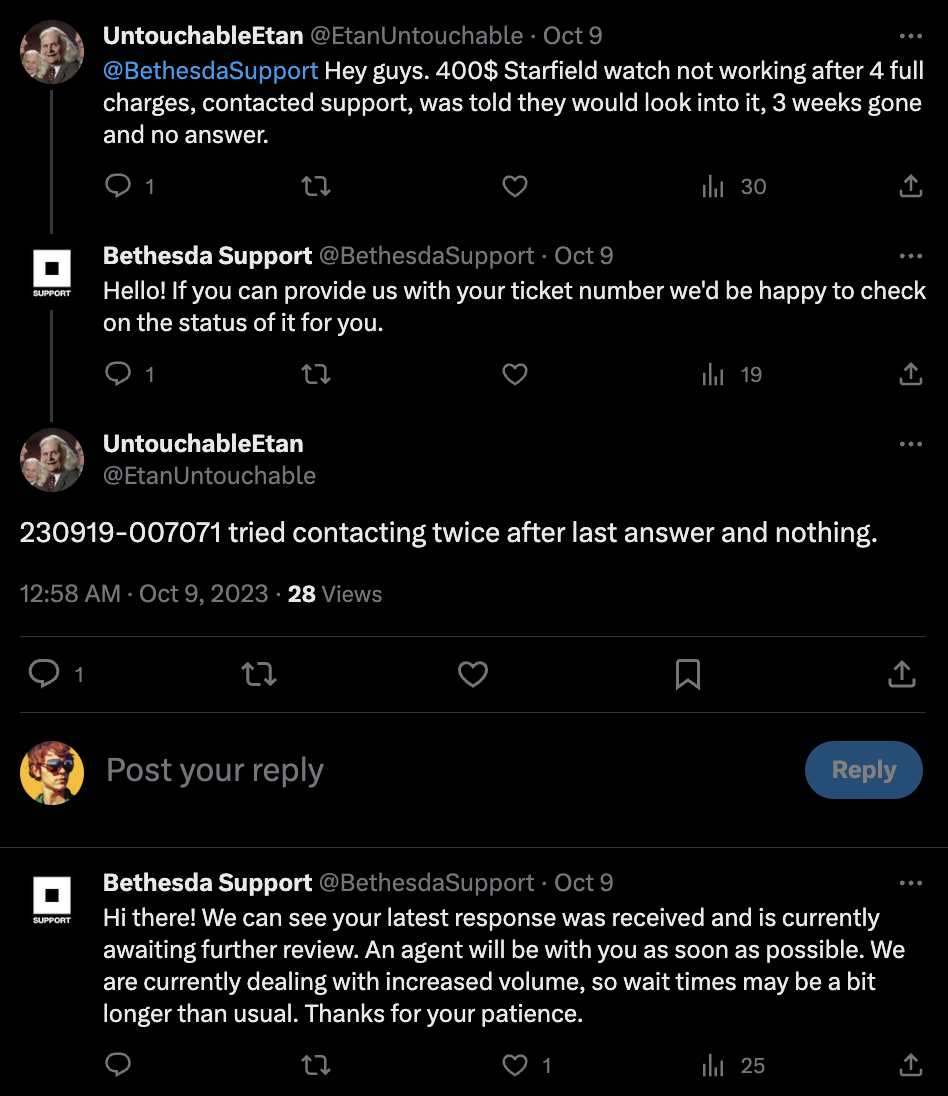948x1096 pixels.
Task: Open Bethesda Support name on second tweet
Action: (207, 256)
